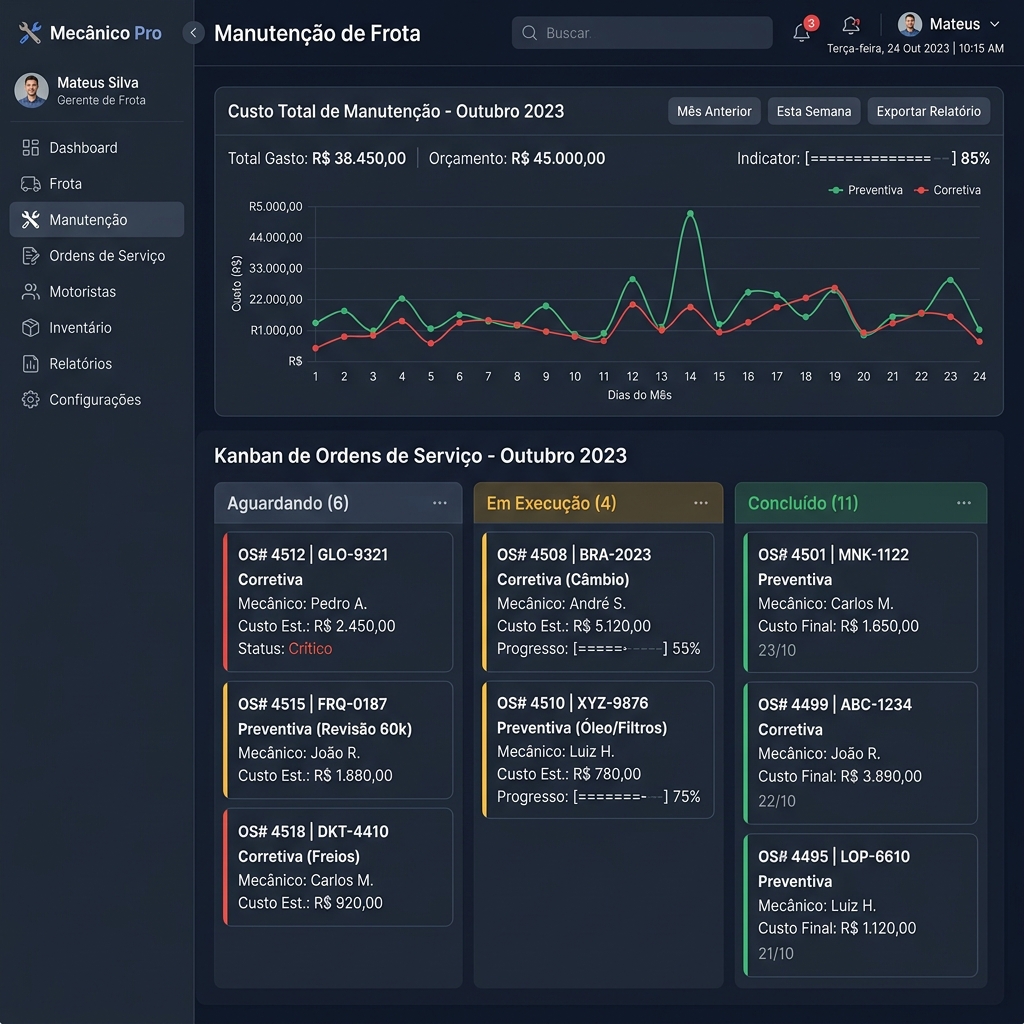
Task: Click the Mês Anterior button
Action: pyautogui.click(x=714, y=111)
